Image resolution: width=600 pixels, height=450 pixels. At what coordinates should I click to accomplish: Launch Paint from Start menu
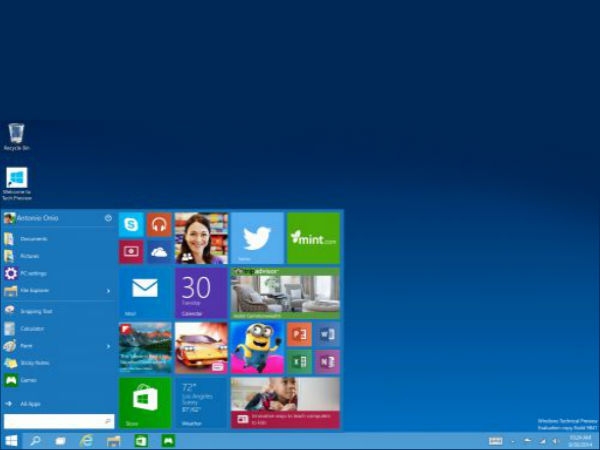pyautogui.click(x=54, y=346)
